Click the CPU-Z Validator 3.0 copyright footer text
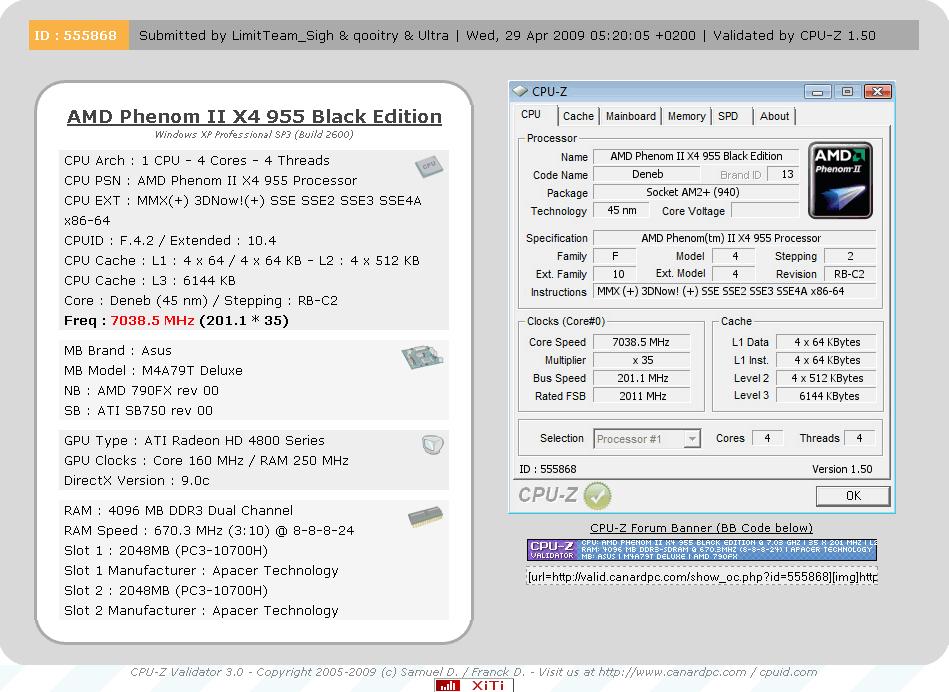The width and height of the screenshot is (949, 692). [474, 672]
